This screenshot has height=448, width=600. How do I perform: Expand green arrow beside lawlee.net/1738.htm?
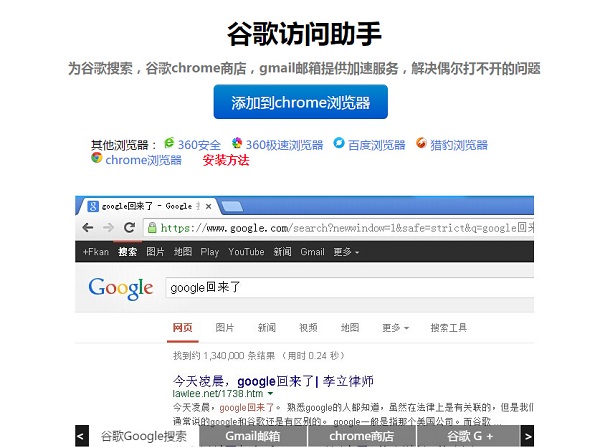coord(271,394)
